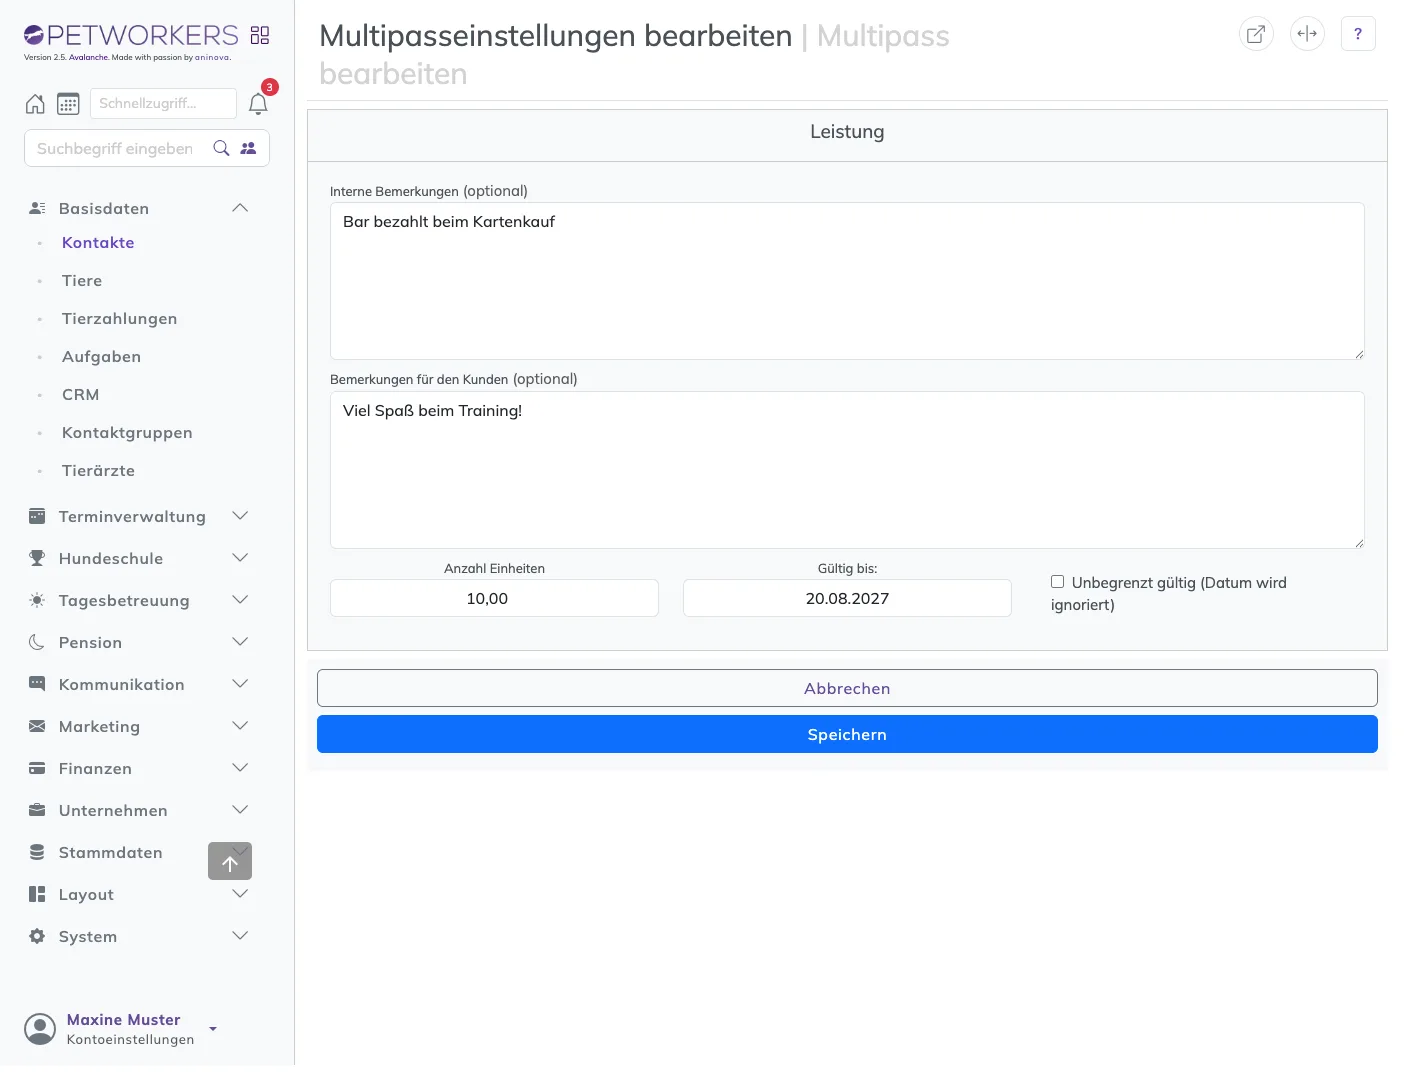Click the blue Speichern button
Viewport: 1416px width, 1081px height.
(847, 734)
